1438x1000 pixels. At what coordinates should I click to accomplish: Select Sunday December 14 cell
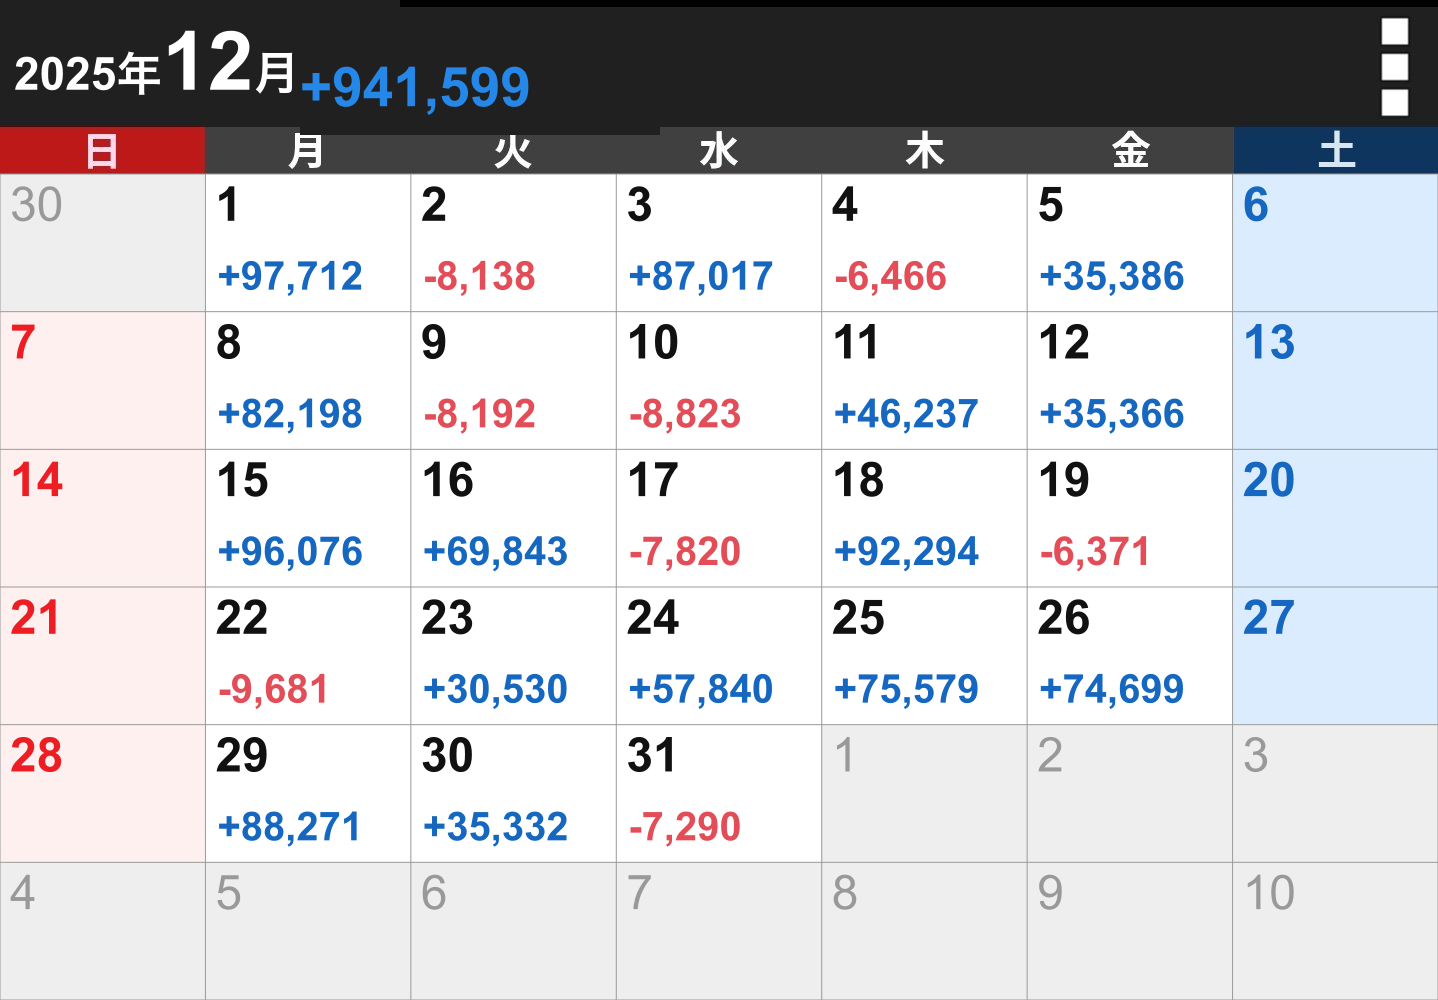click(x=103, y=518)
